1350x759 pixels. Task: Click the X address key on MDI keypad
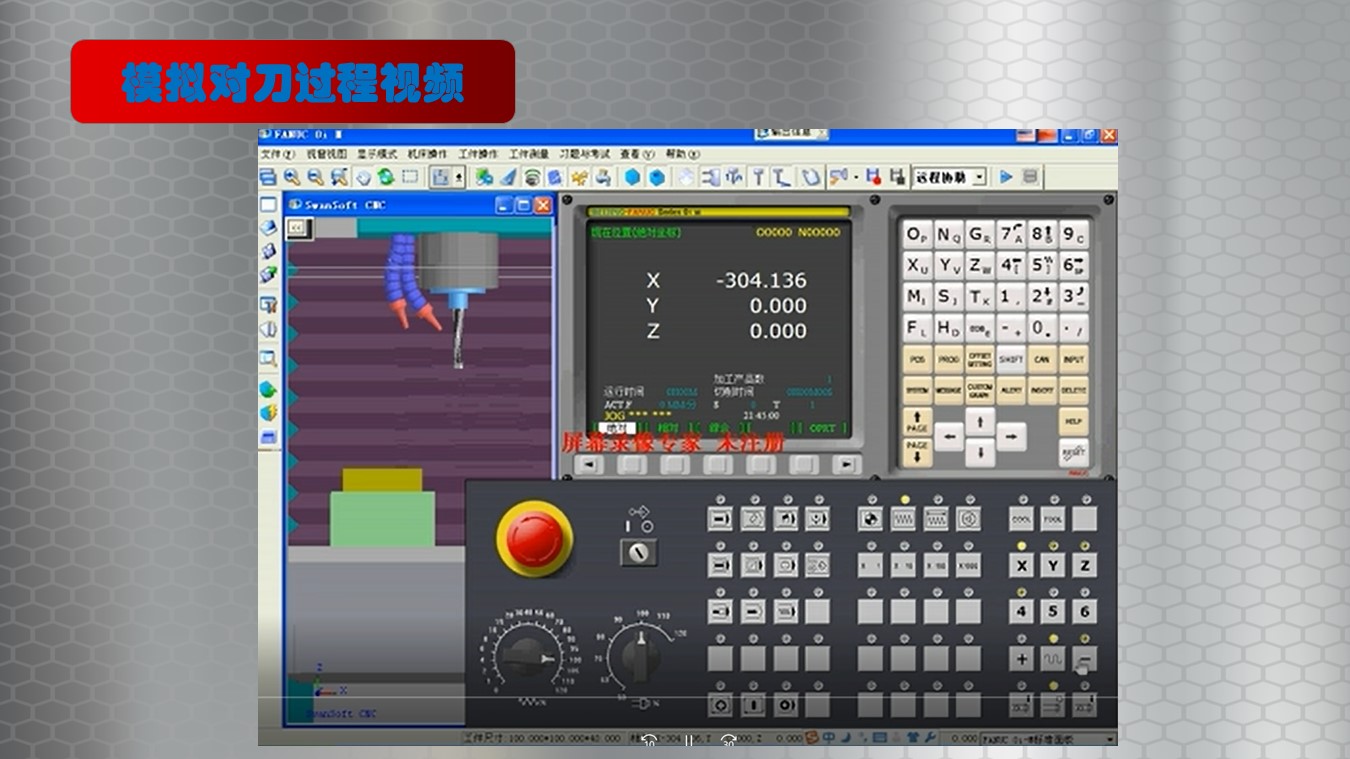(x=916, y=266)
